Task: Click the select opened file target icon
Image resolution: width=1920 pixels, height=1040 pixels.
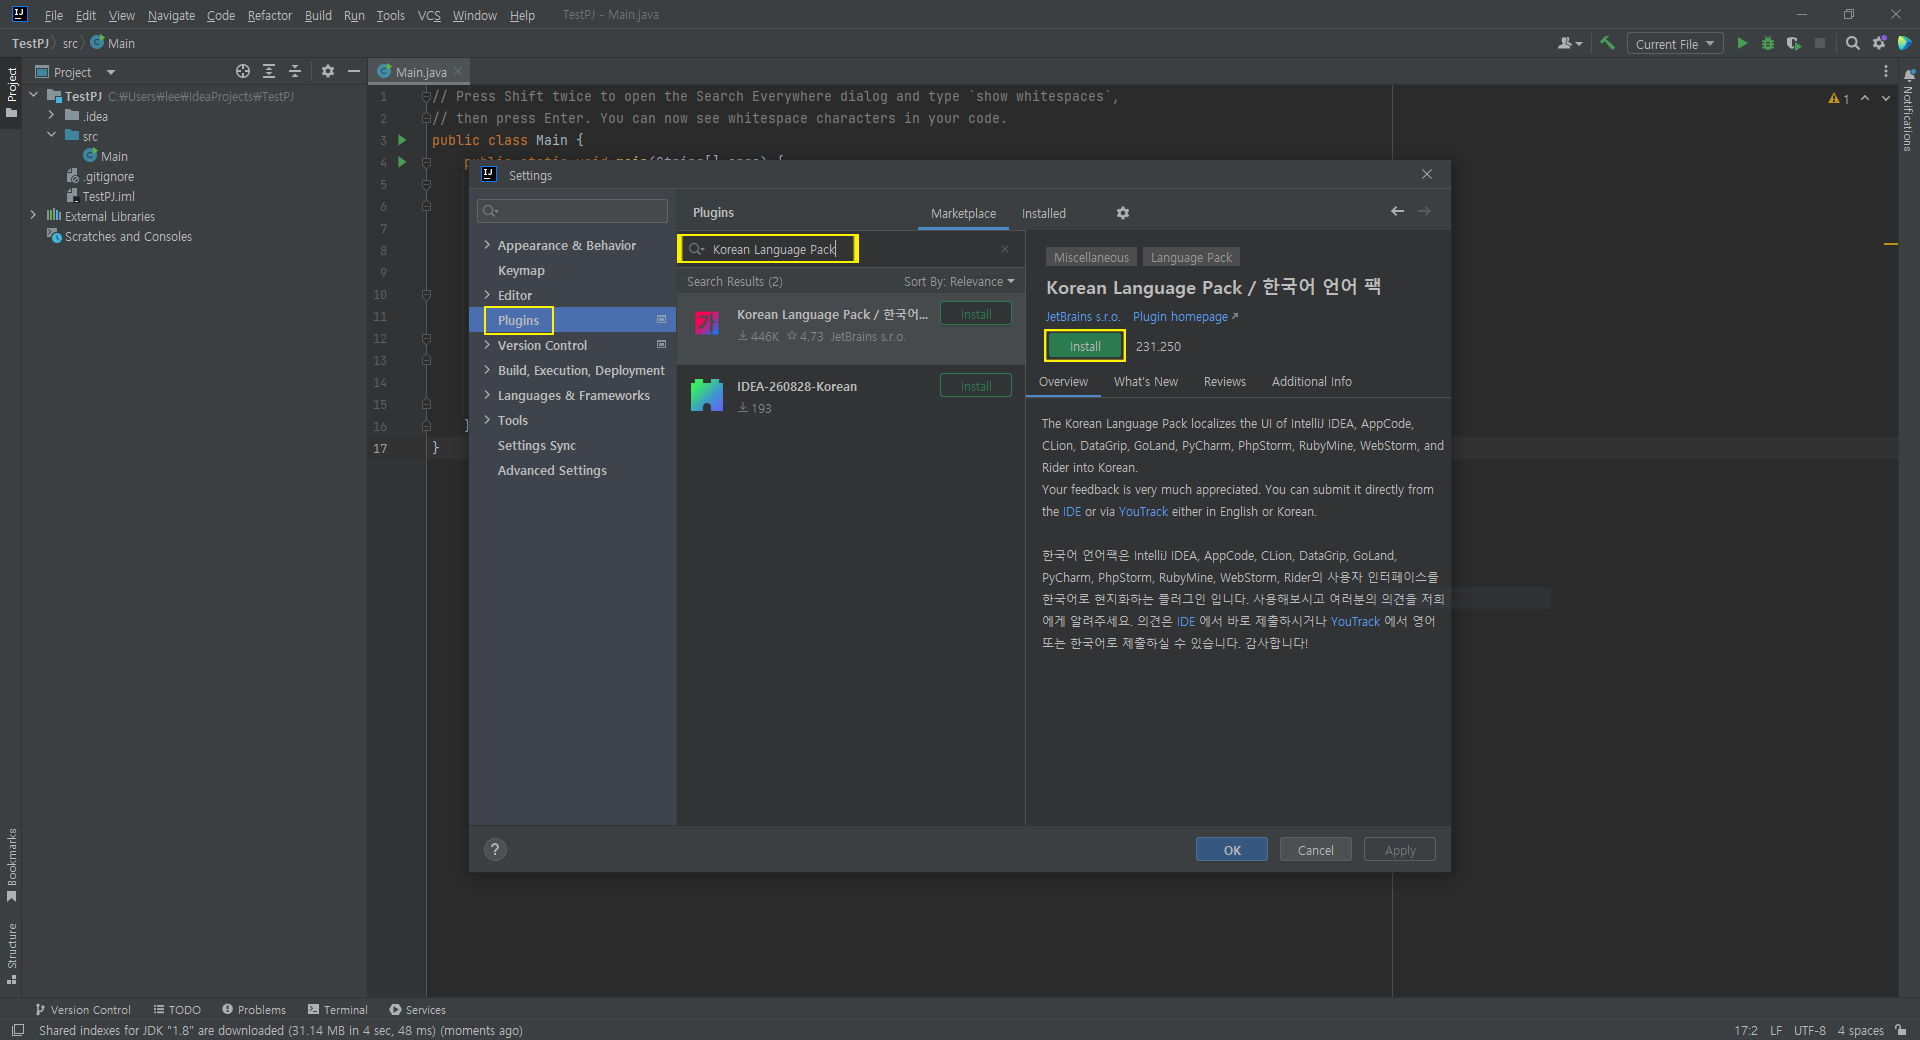Action: pyautogui.click(x=243, y=71)
